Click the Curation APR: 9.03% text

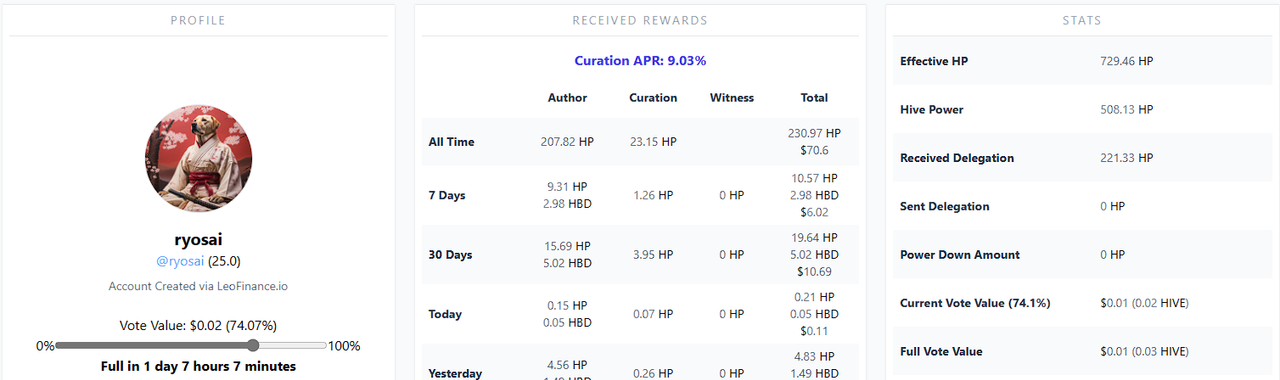640,61
